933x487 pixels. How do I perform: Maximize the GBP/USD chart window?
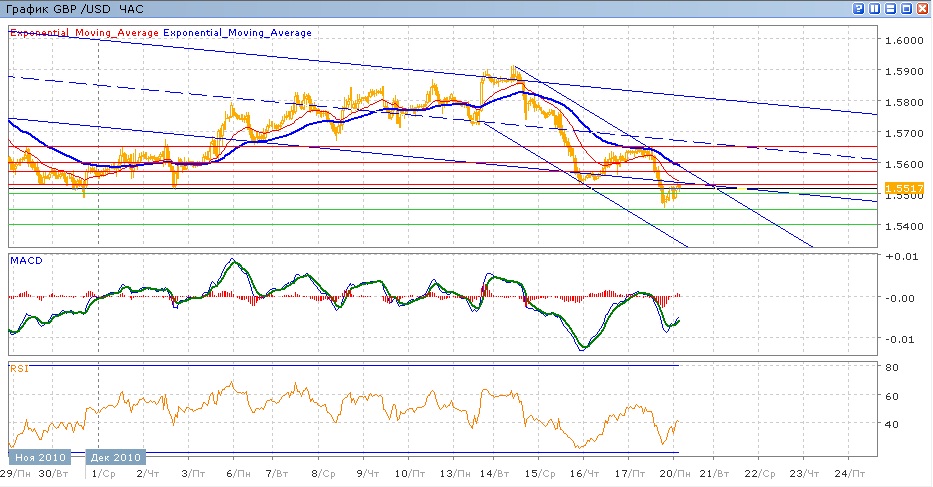907,8
